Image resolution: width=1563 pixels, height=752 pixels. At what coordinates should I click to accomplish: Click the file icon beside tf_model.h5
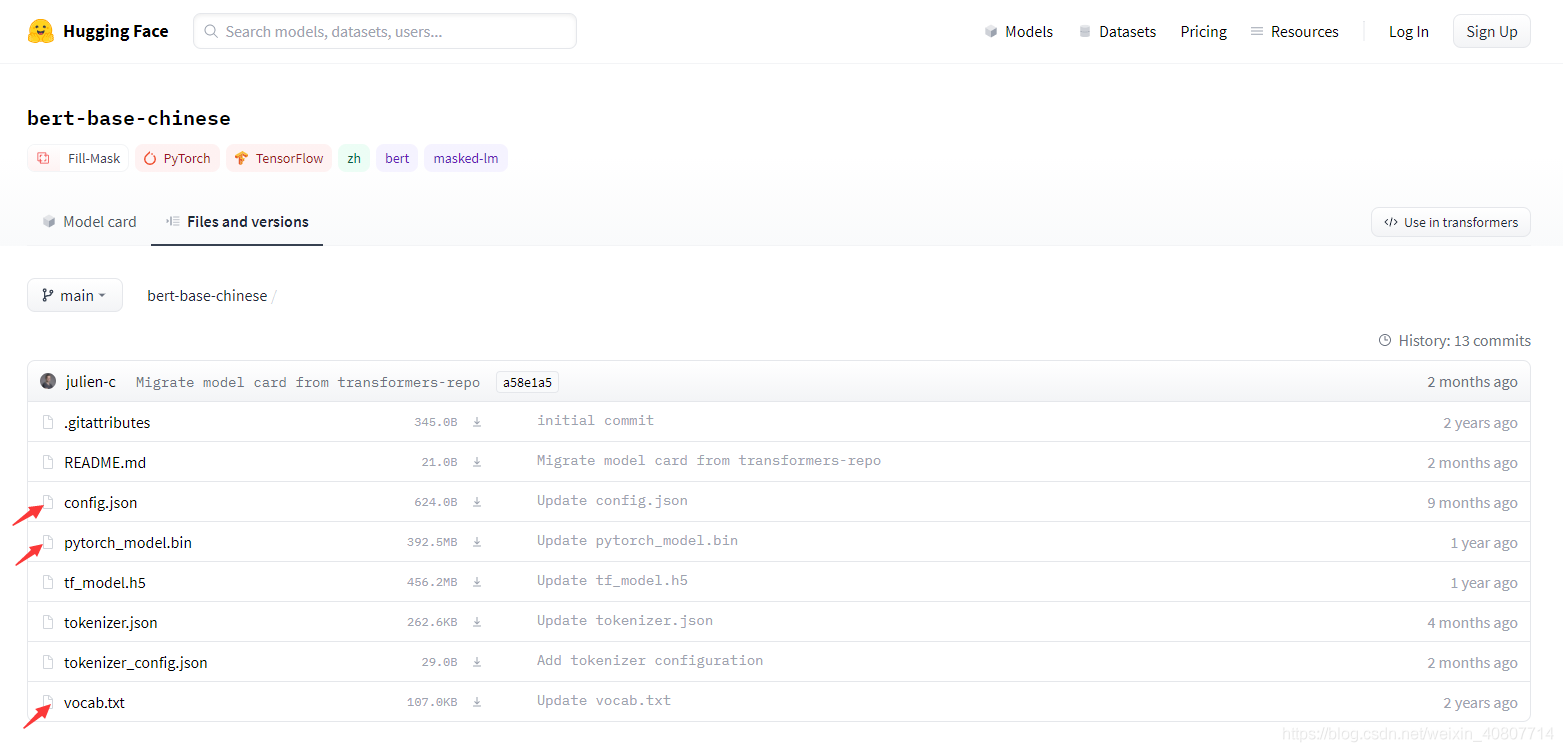[47, 582]
